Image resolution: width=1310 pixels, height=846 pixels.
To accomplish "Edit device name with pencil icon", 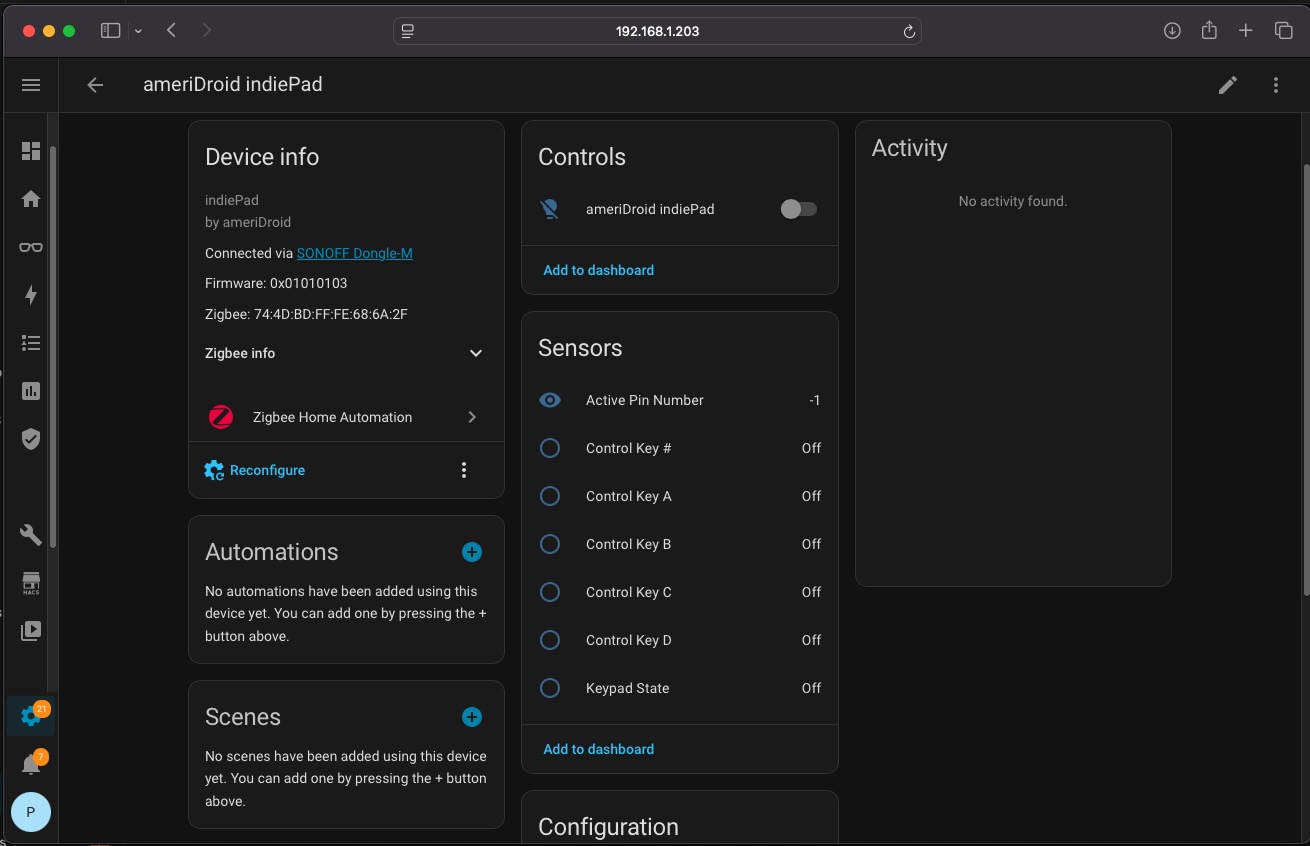I will coord(1228,85).
